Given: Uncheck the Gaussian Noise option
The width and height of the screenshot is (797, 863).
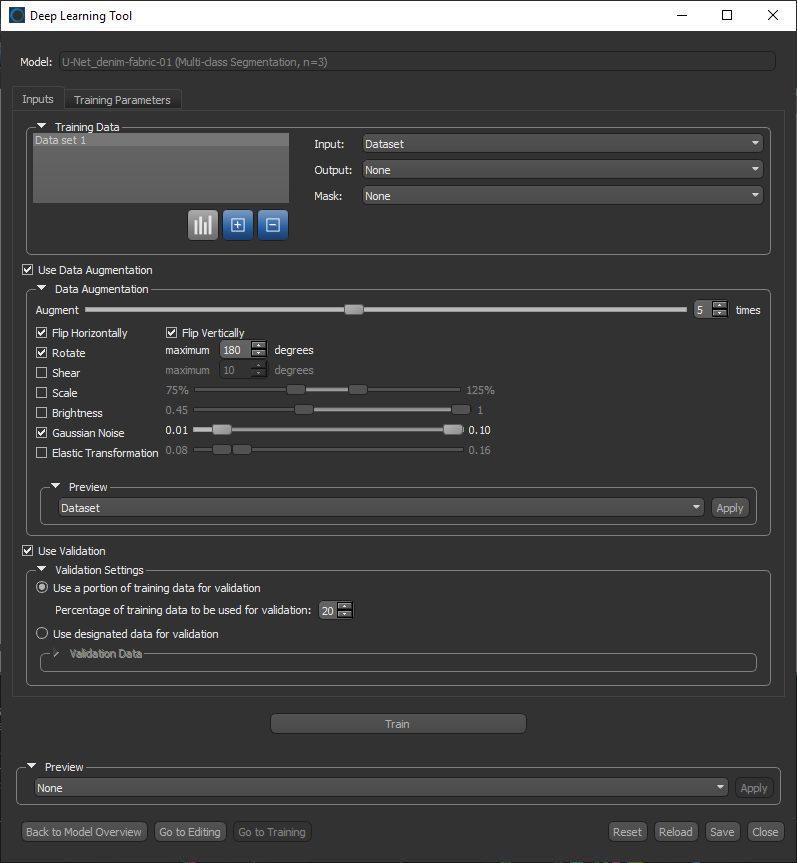Looking at the screenshot, I should click(42, 433).
